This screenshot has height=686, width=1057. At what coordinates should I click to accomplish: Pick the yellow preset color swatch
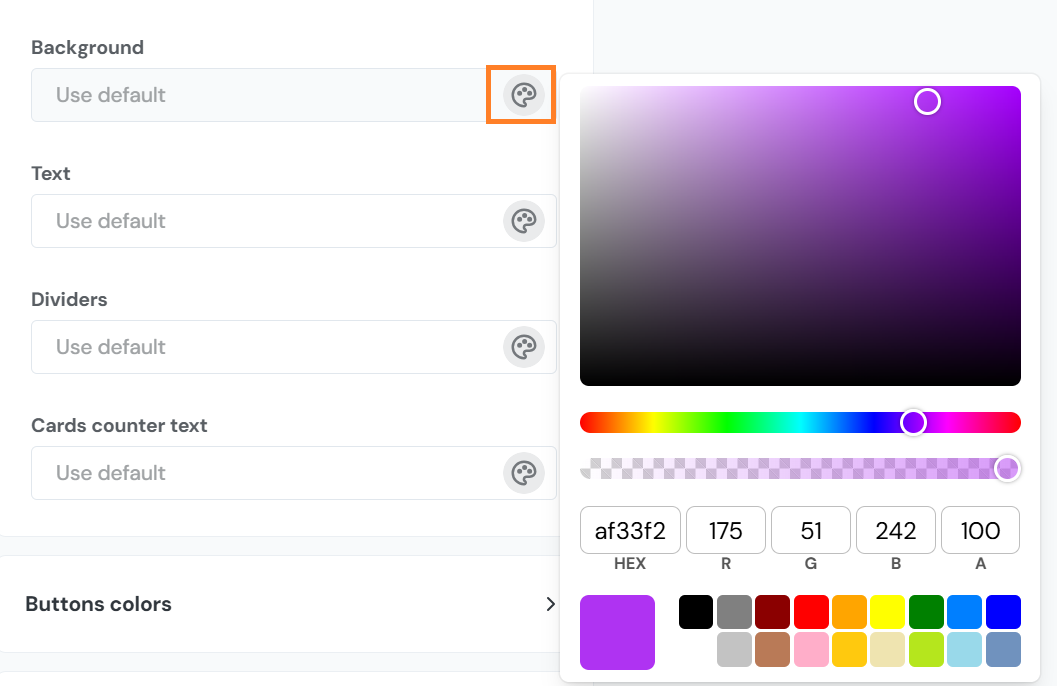887,612
